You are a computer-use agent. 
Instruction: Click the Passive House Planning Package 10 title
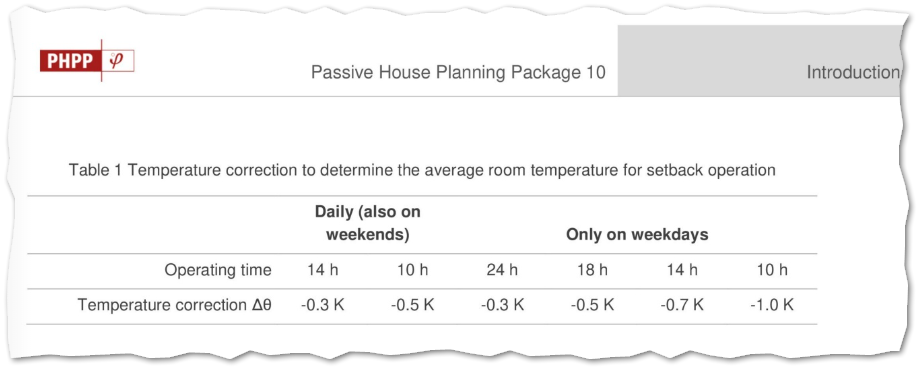pos(458,73)
